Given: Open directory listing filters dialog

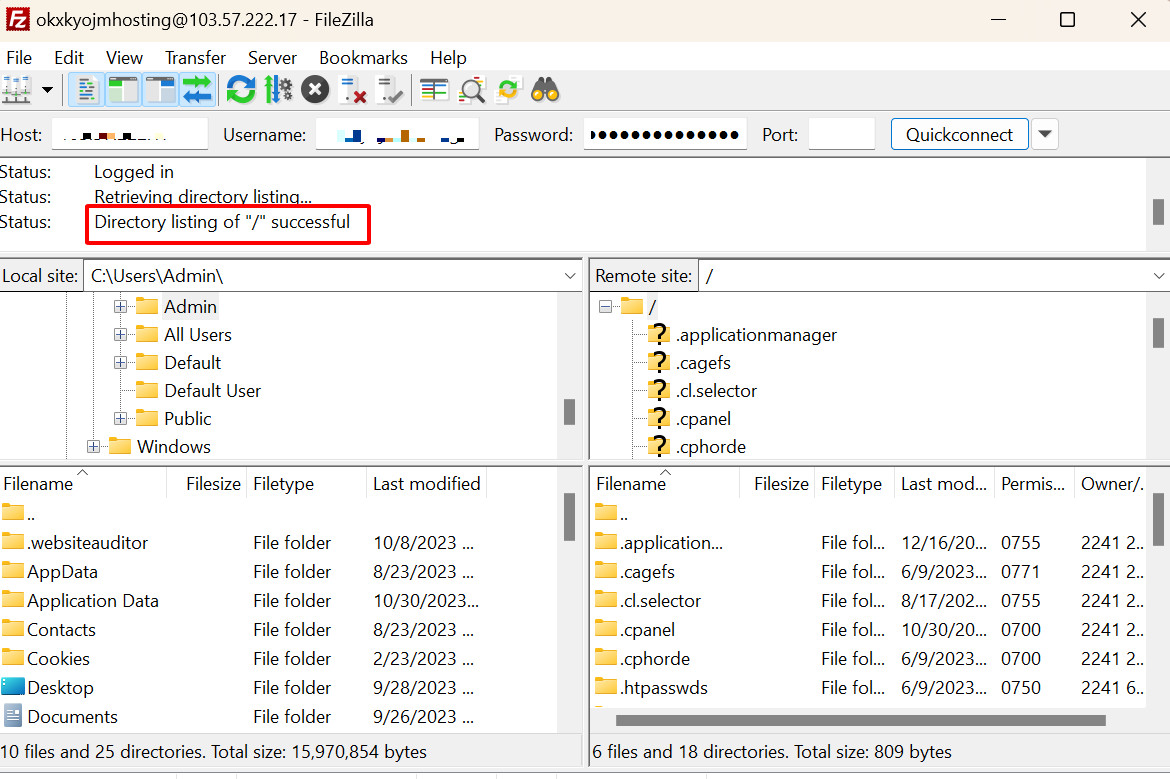Looking at the screenshot, I should click(434, 90).
